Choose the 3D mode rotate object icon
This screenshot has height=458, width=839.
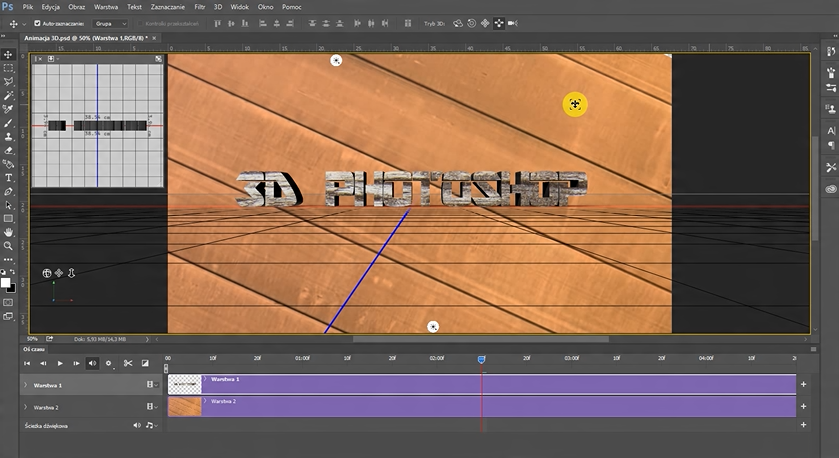(458, 23)
